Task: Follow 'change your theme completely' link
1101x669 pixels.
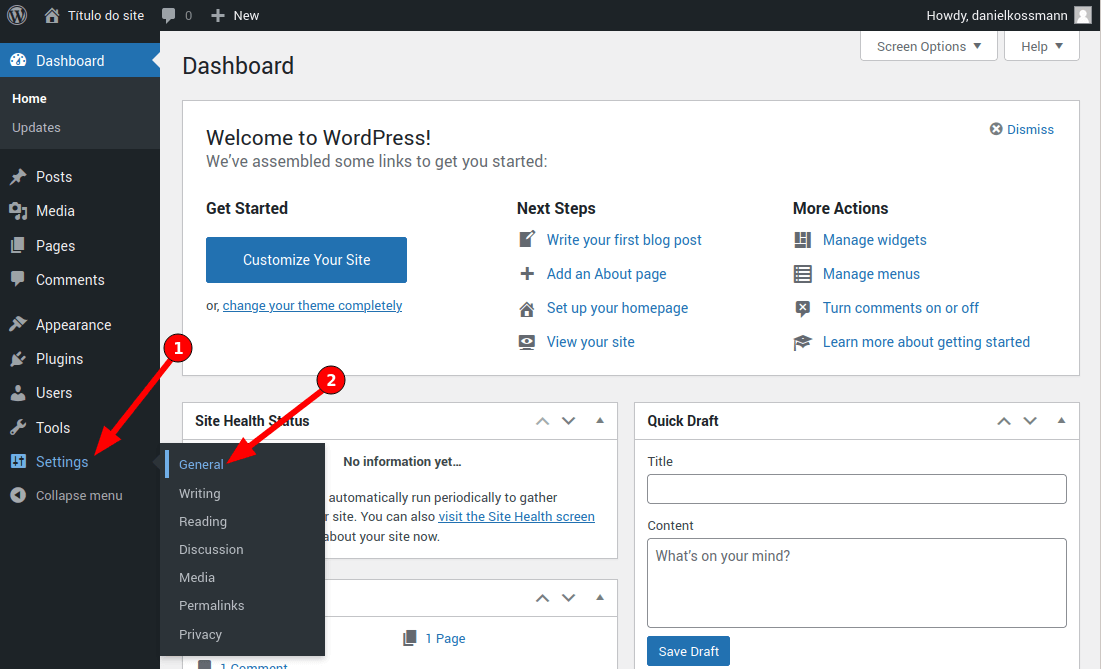Action: tap(312, 306)
